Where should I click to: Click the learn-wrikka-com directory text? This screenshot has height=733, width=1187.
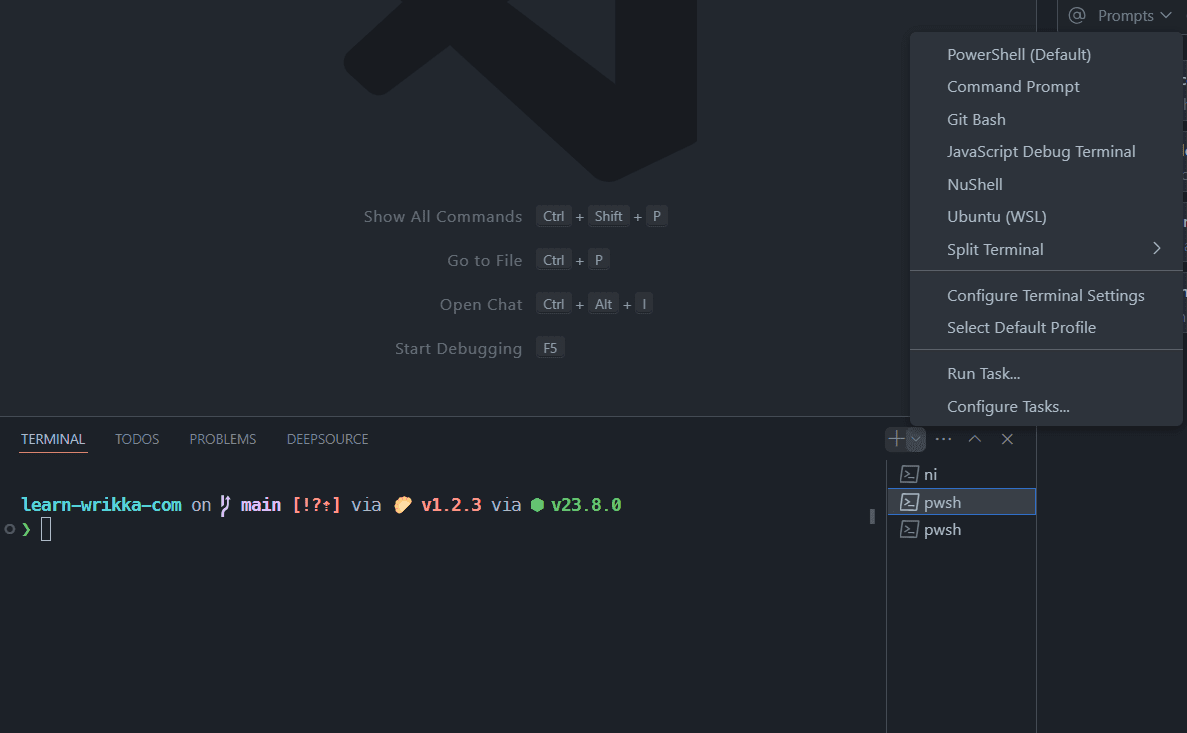pos(101,505)
